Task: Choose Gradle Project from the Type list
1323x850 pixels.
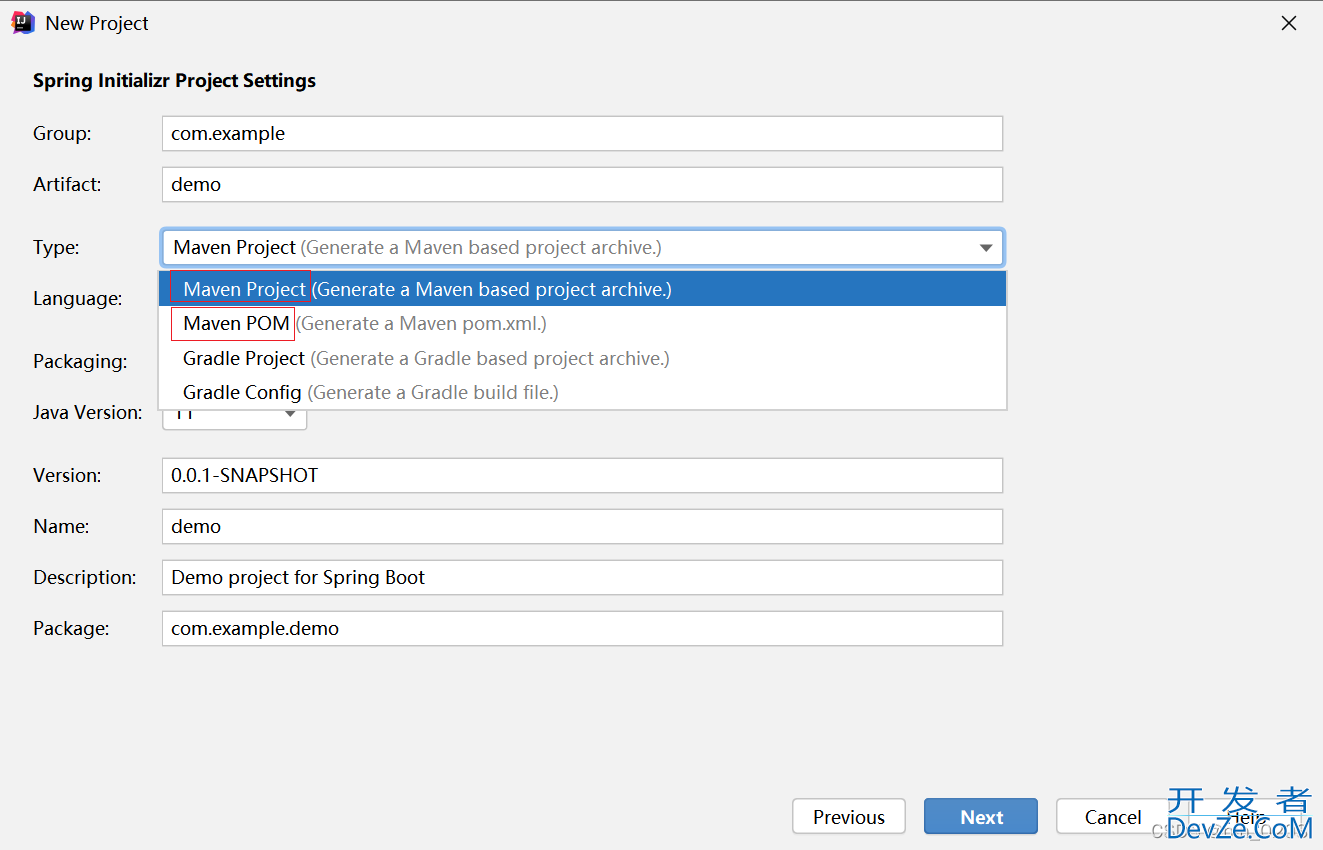Action: coord(582,358)
